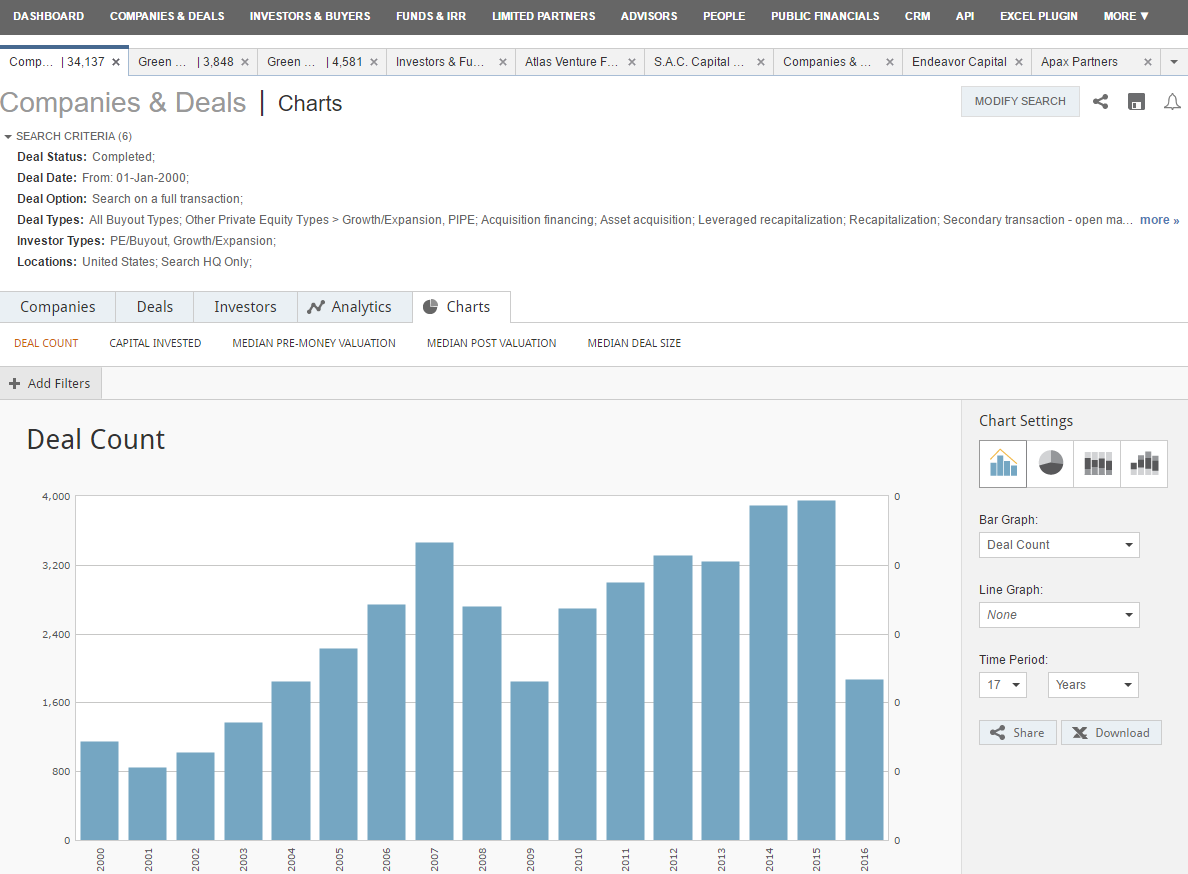Switch to the Analytics tab
Viewport: 1188px width, 874px height.
pos(355,307)
